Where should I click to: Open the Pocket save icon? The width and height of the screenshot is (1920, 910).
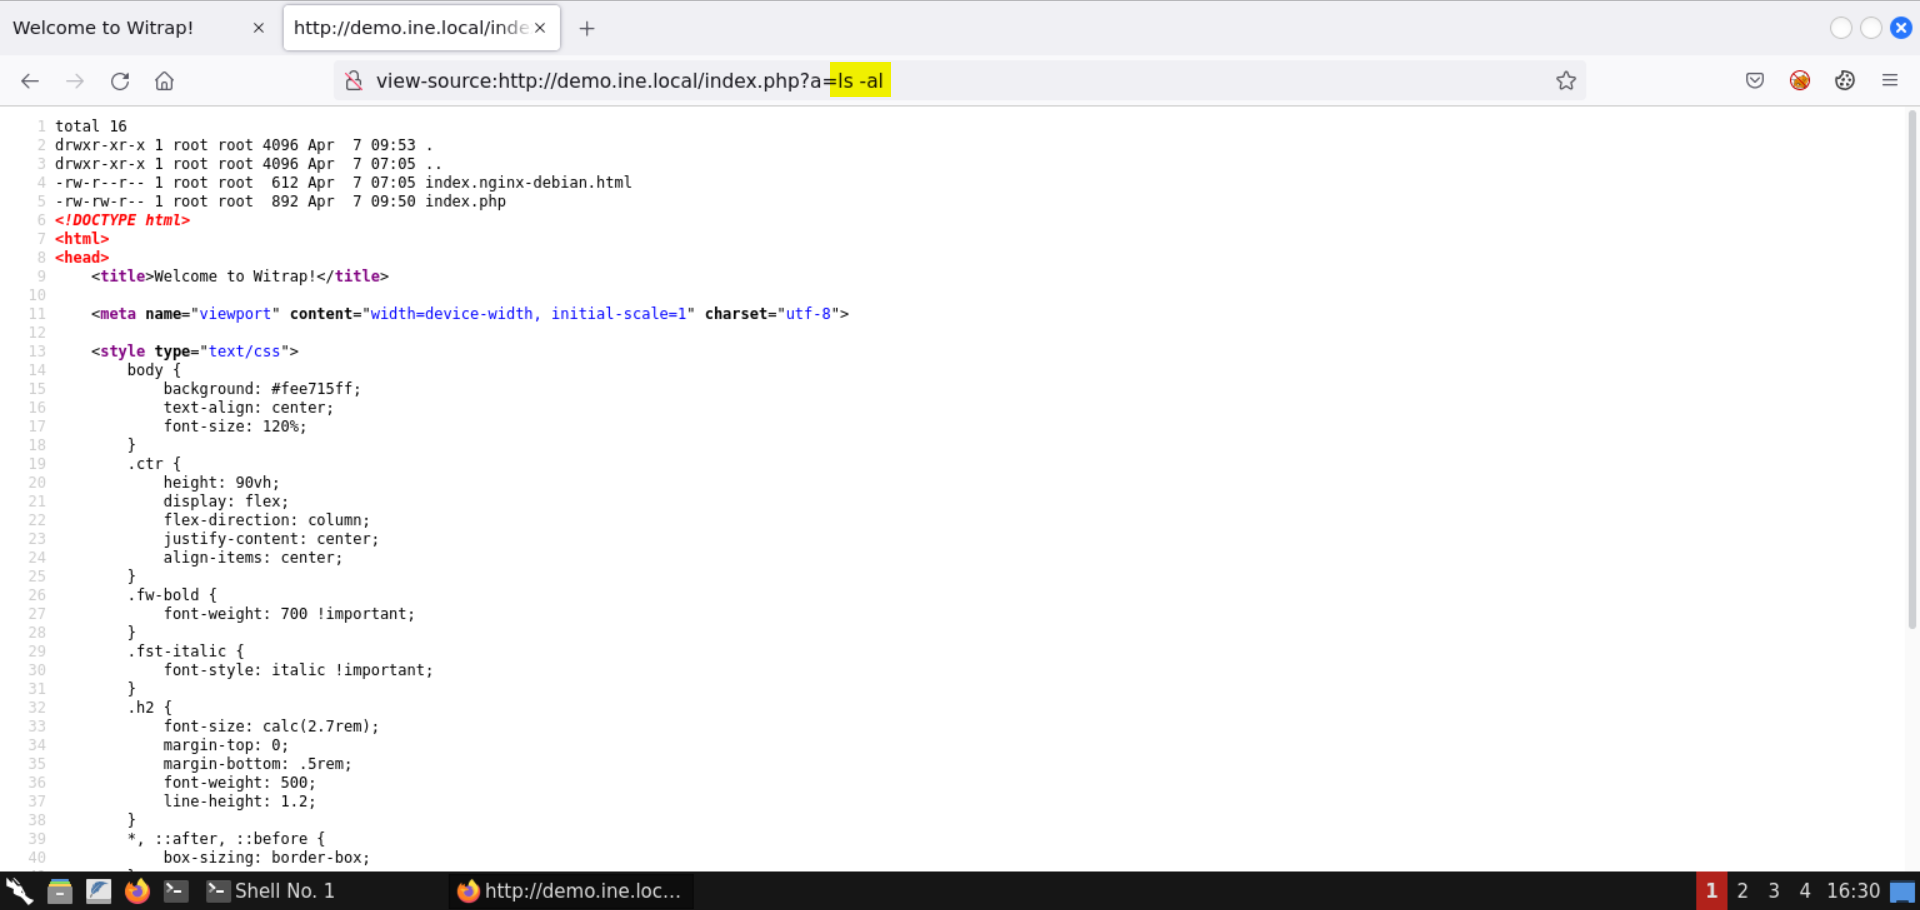coord(1755,81)
